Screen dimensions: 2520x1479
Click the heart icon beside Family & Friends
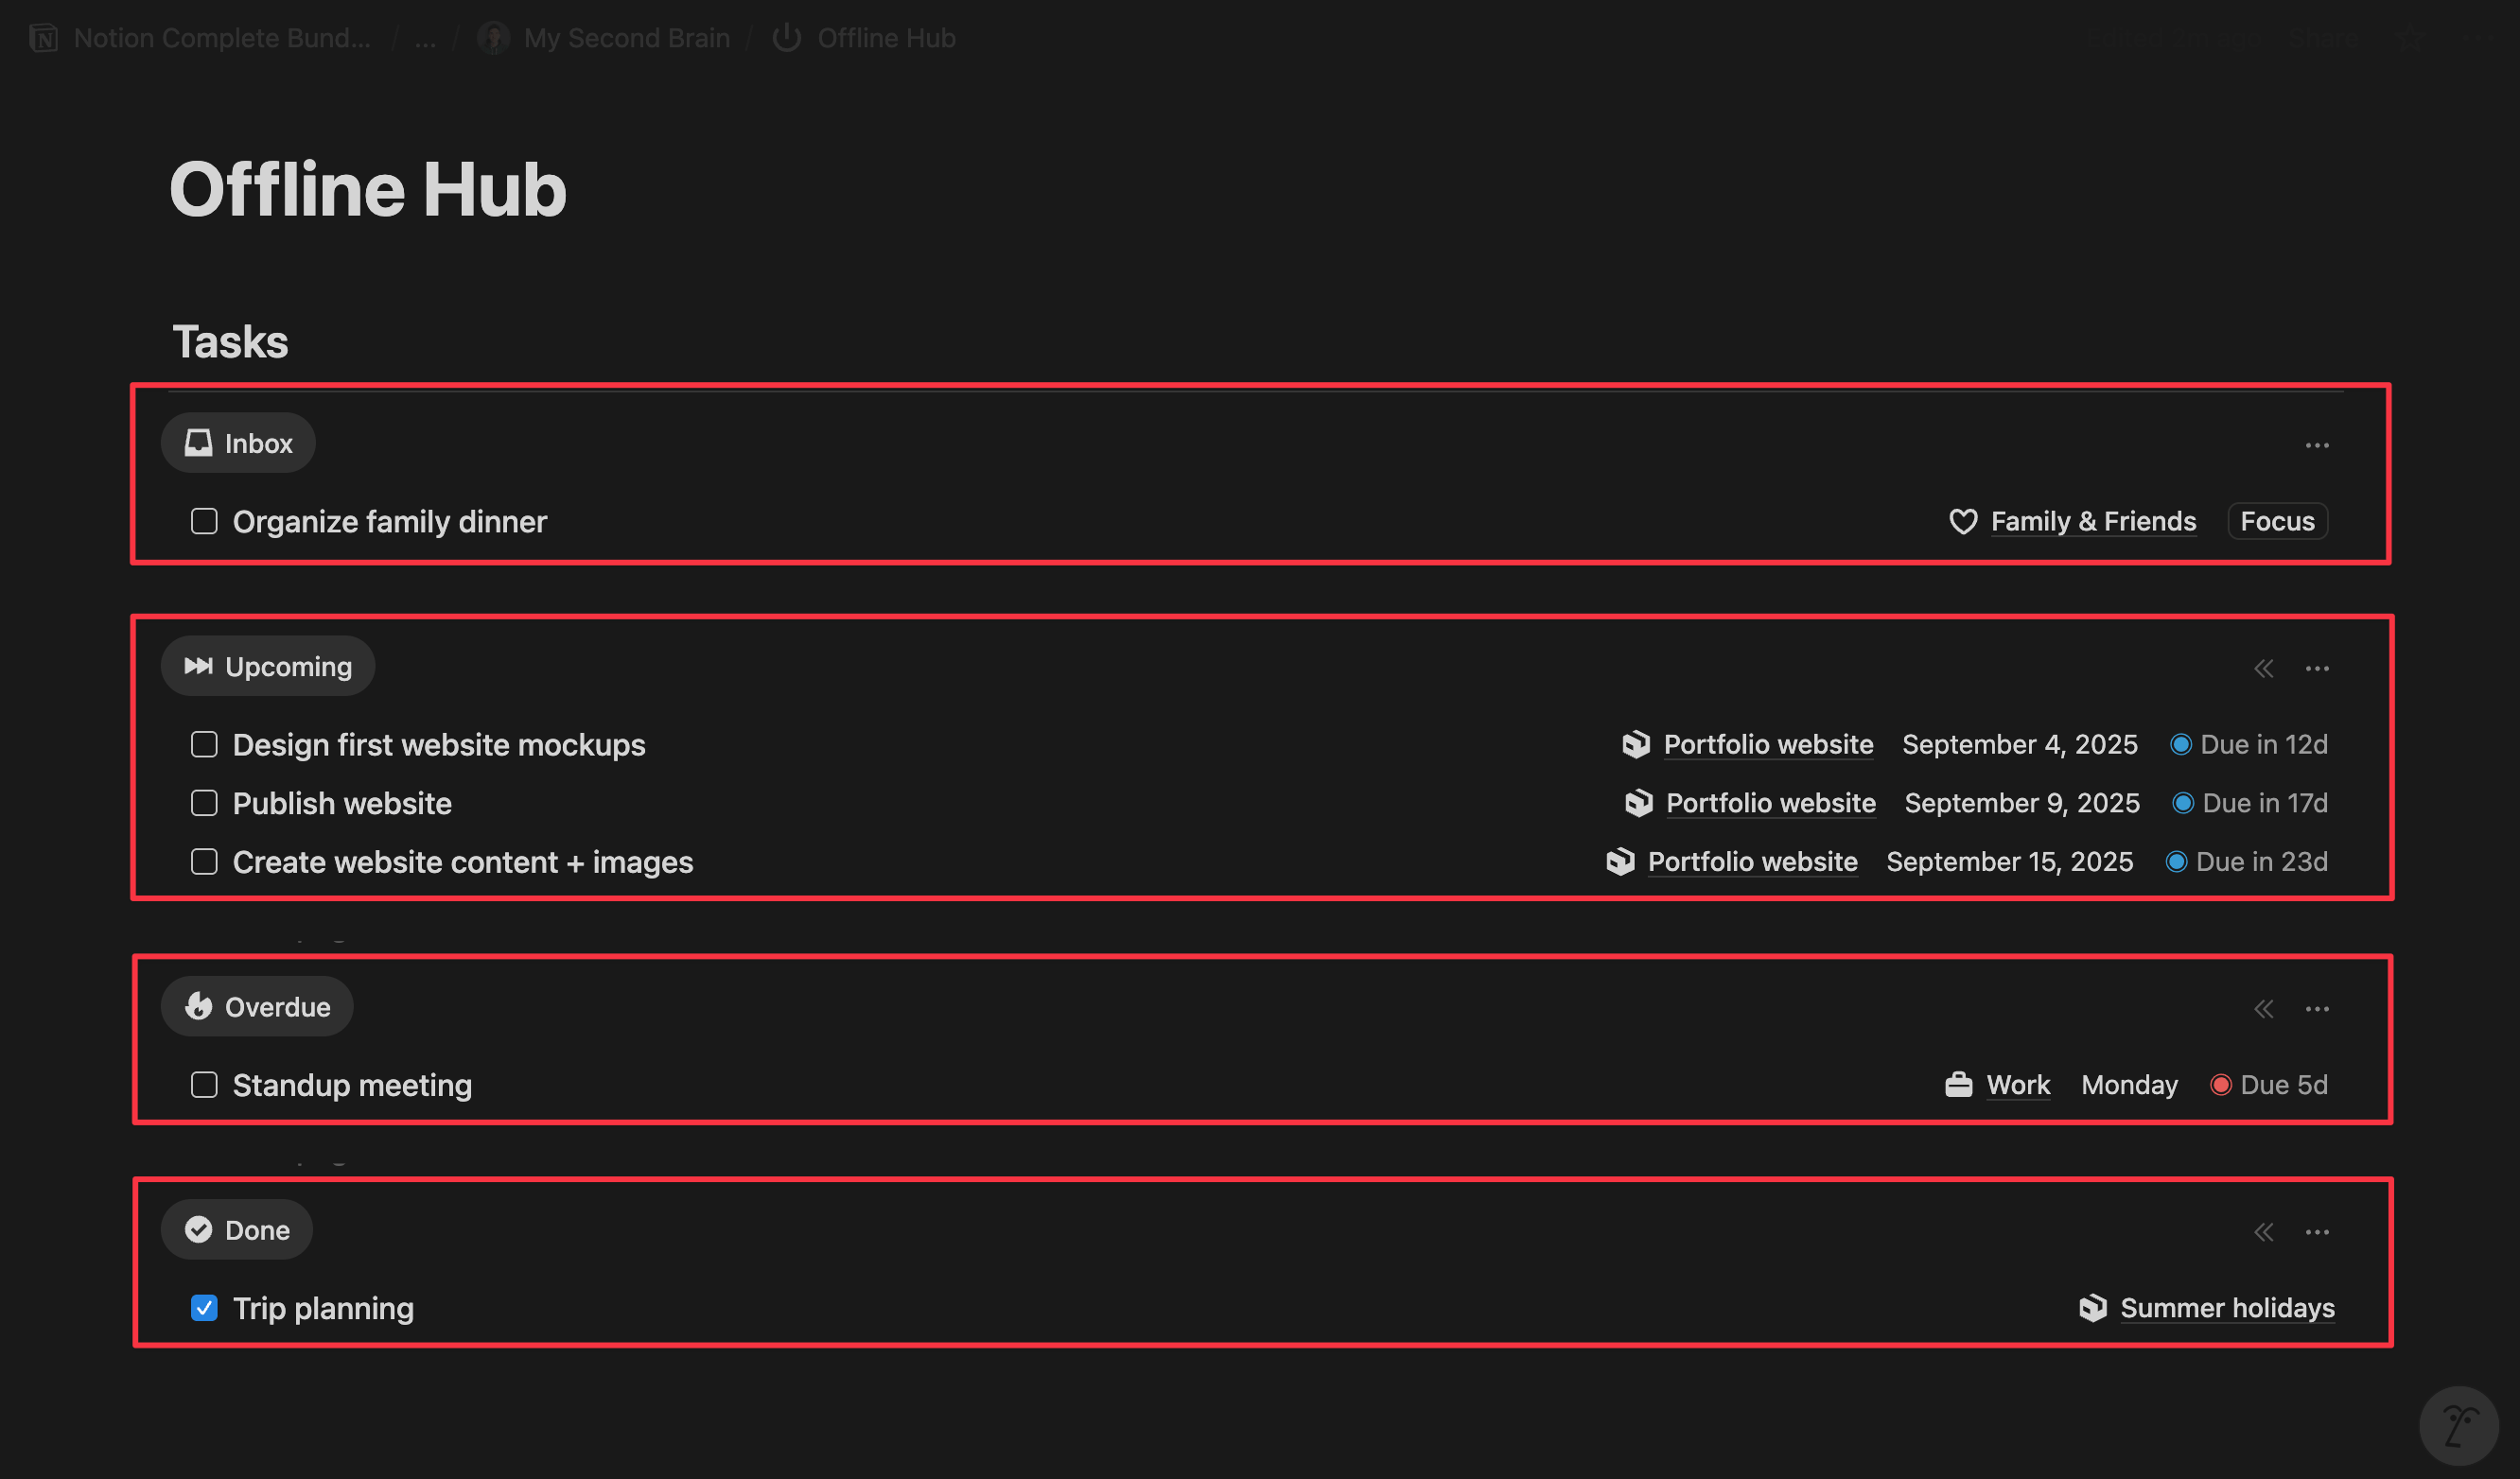[1963, 521]
